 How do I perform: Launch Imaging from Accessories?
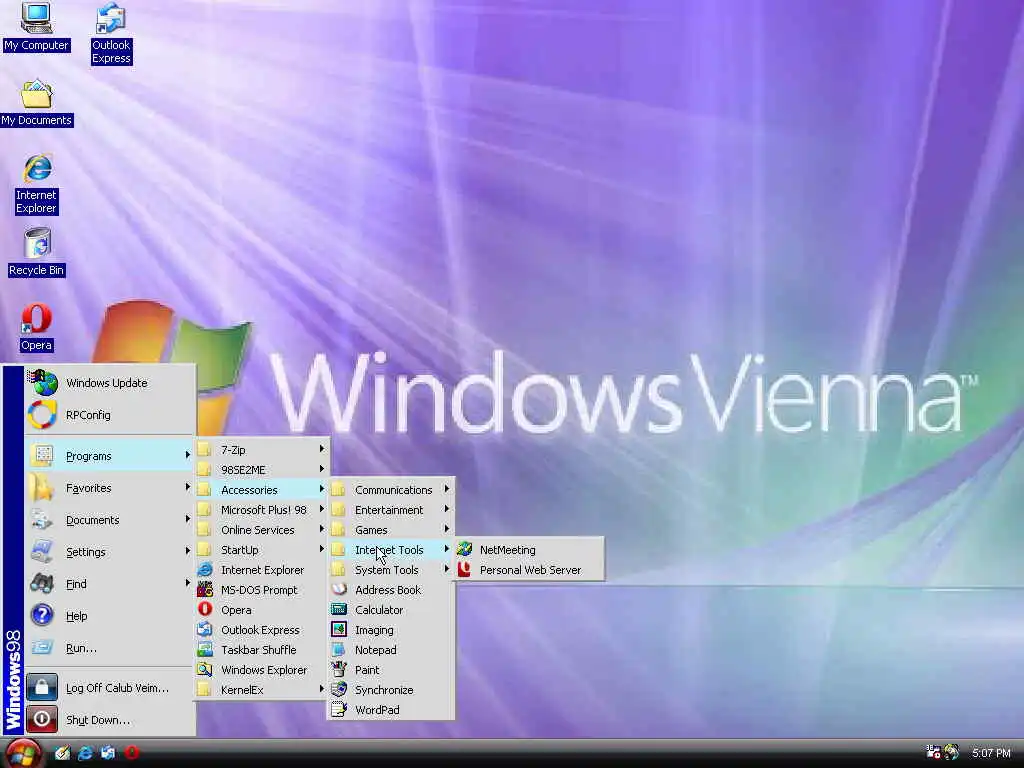(391, 630)
